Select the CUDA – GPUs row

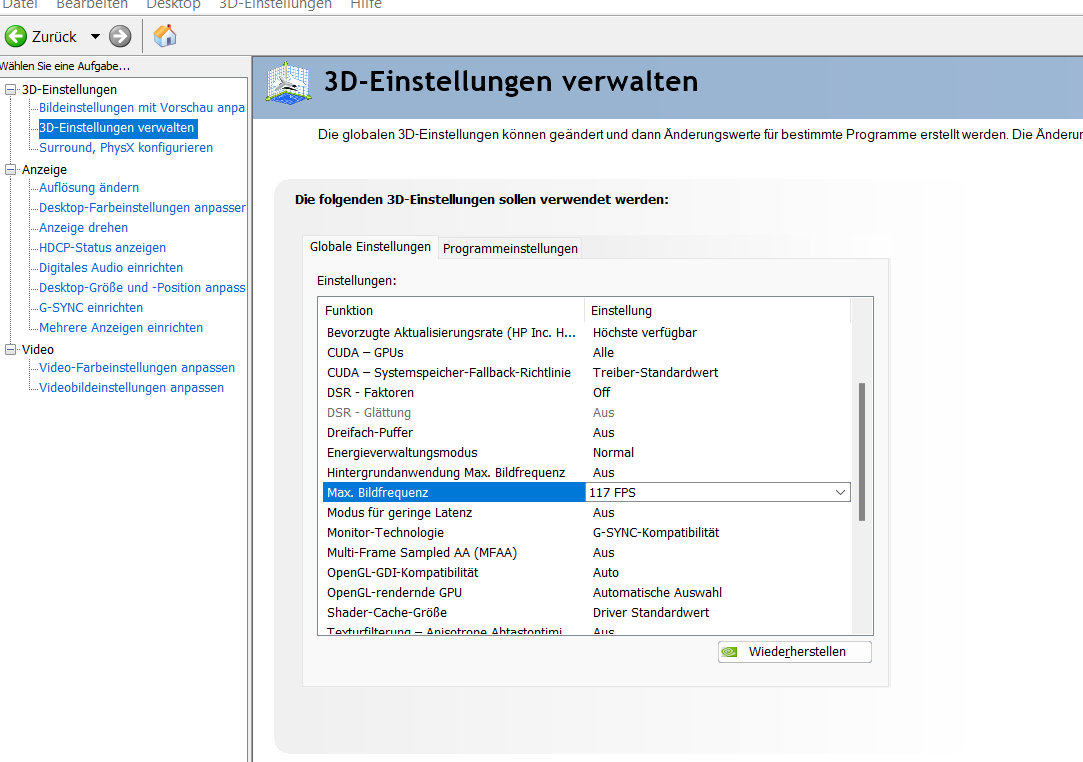click(x=586, y=353)
